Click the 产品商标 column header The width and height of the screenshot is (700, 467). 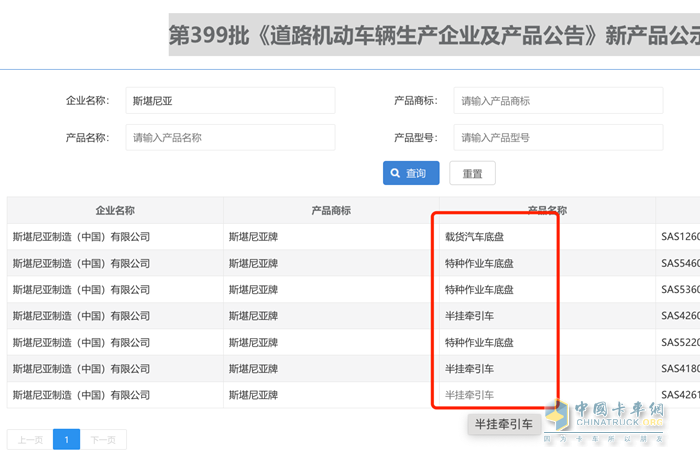[x=331, y=210]
